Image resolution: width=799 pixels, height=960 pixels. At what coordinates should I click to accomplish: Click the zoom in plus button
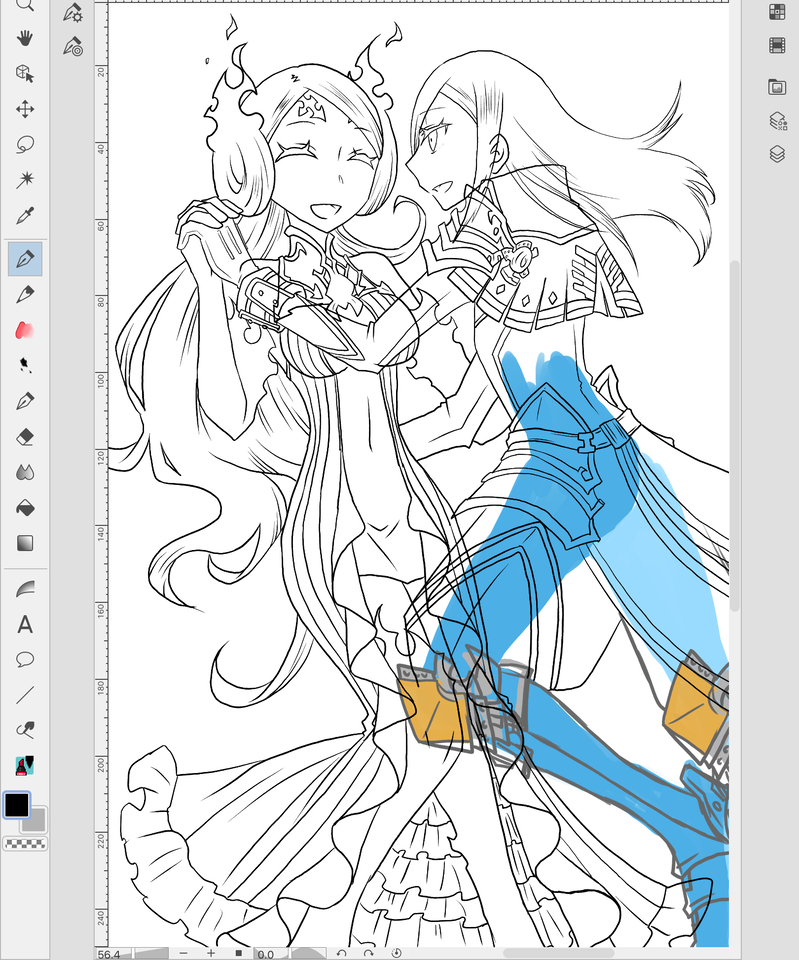click(x=211, y=953)
